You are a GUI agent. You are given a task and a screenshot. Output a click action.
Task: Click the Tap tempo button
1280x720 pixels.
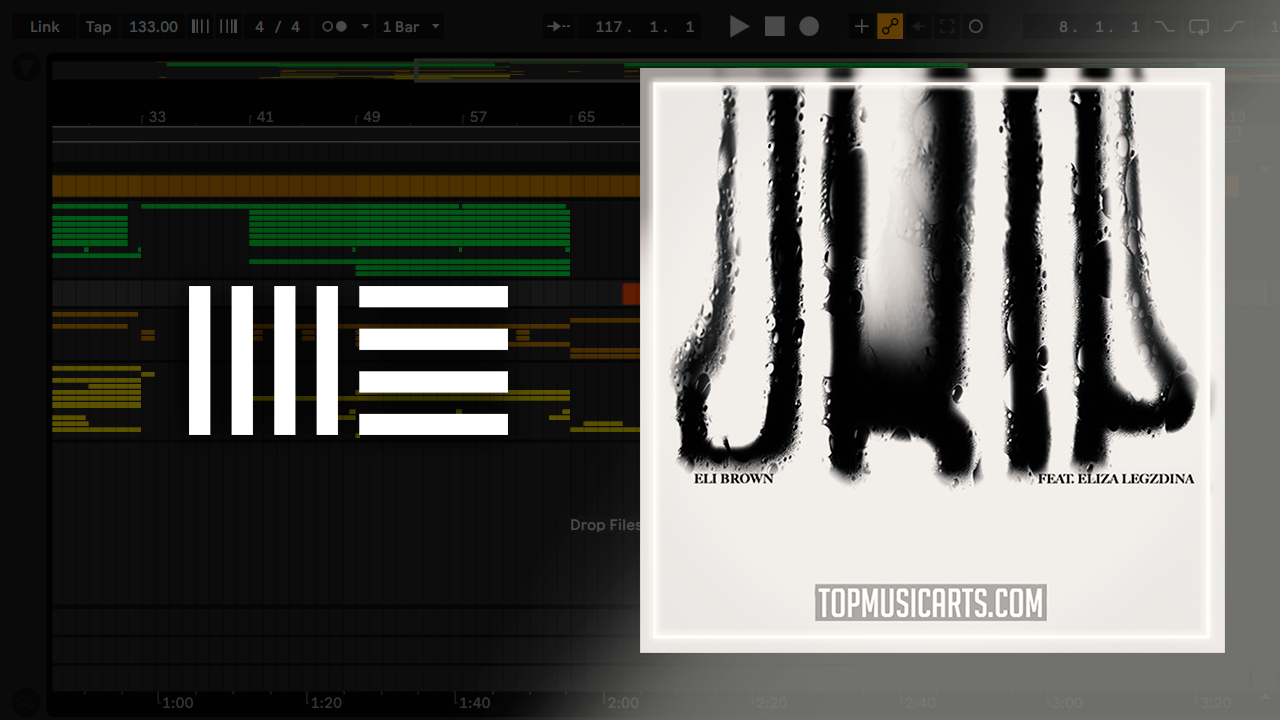pos(98,27)
